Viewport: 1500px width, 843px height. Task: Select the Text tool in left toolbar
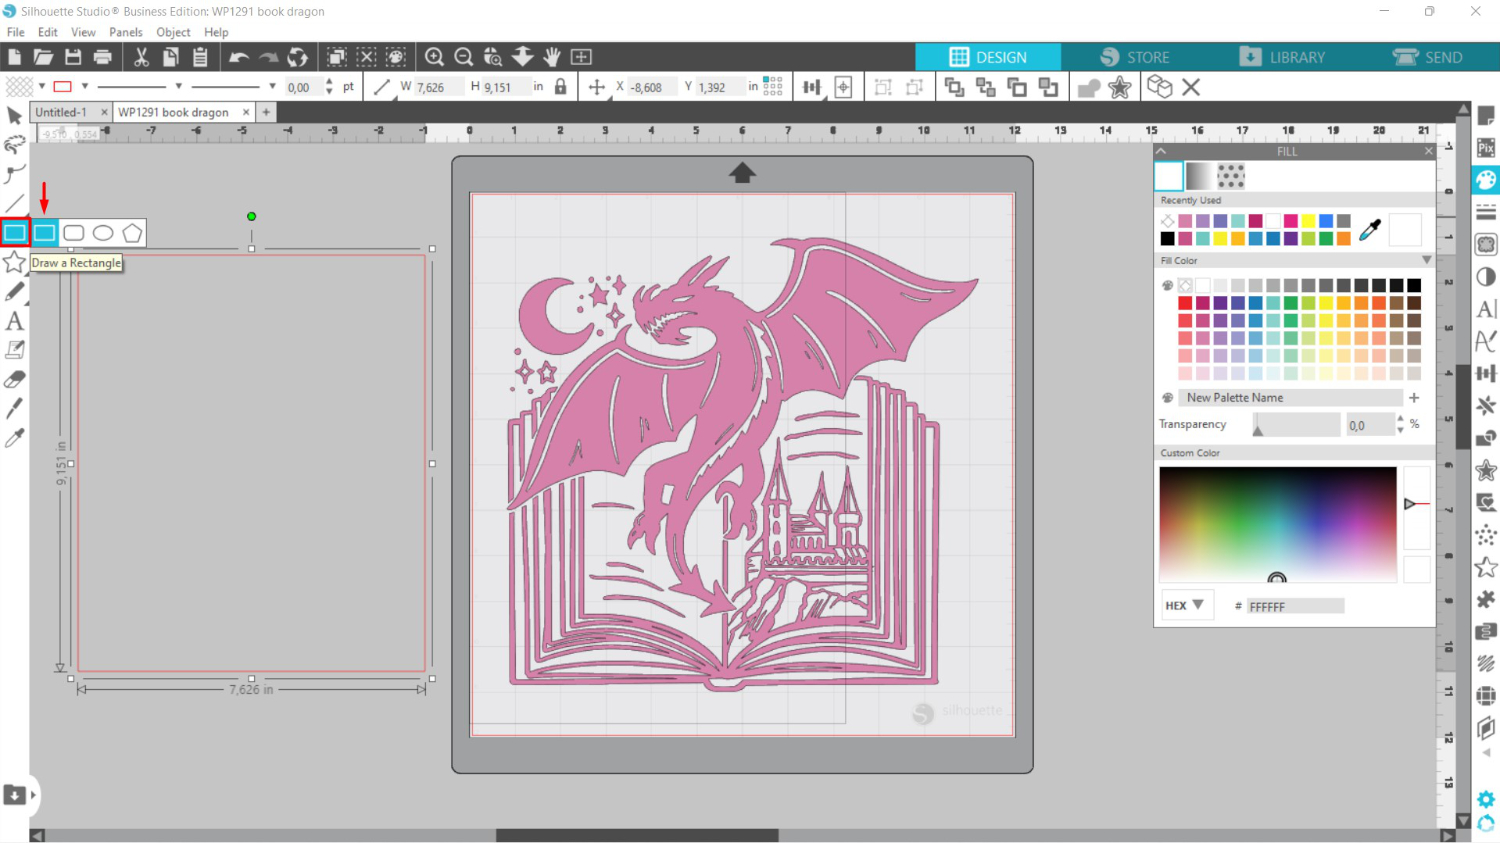click(x=14, y=321)
